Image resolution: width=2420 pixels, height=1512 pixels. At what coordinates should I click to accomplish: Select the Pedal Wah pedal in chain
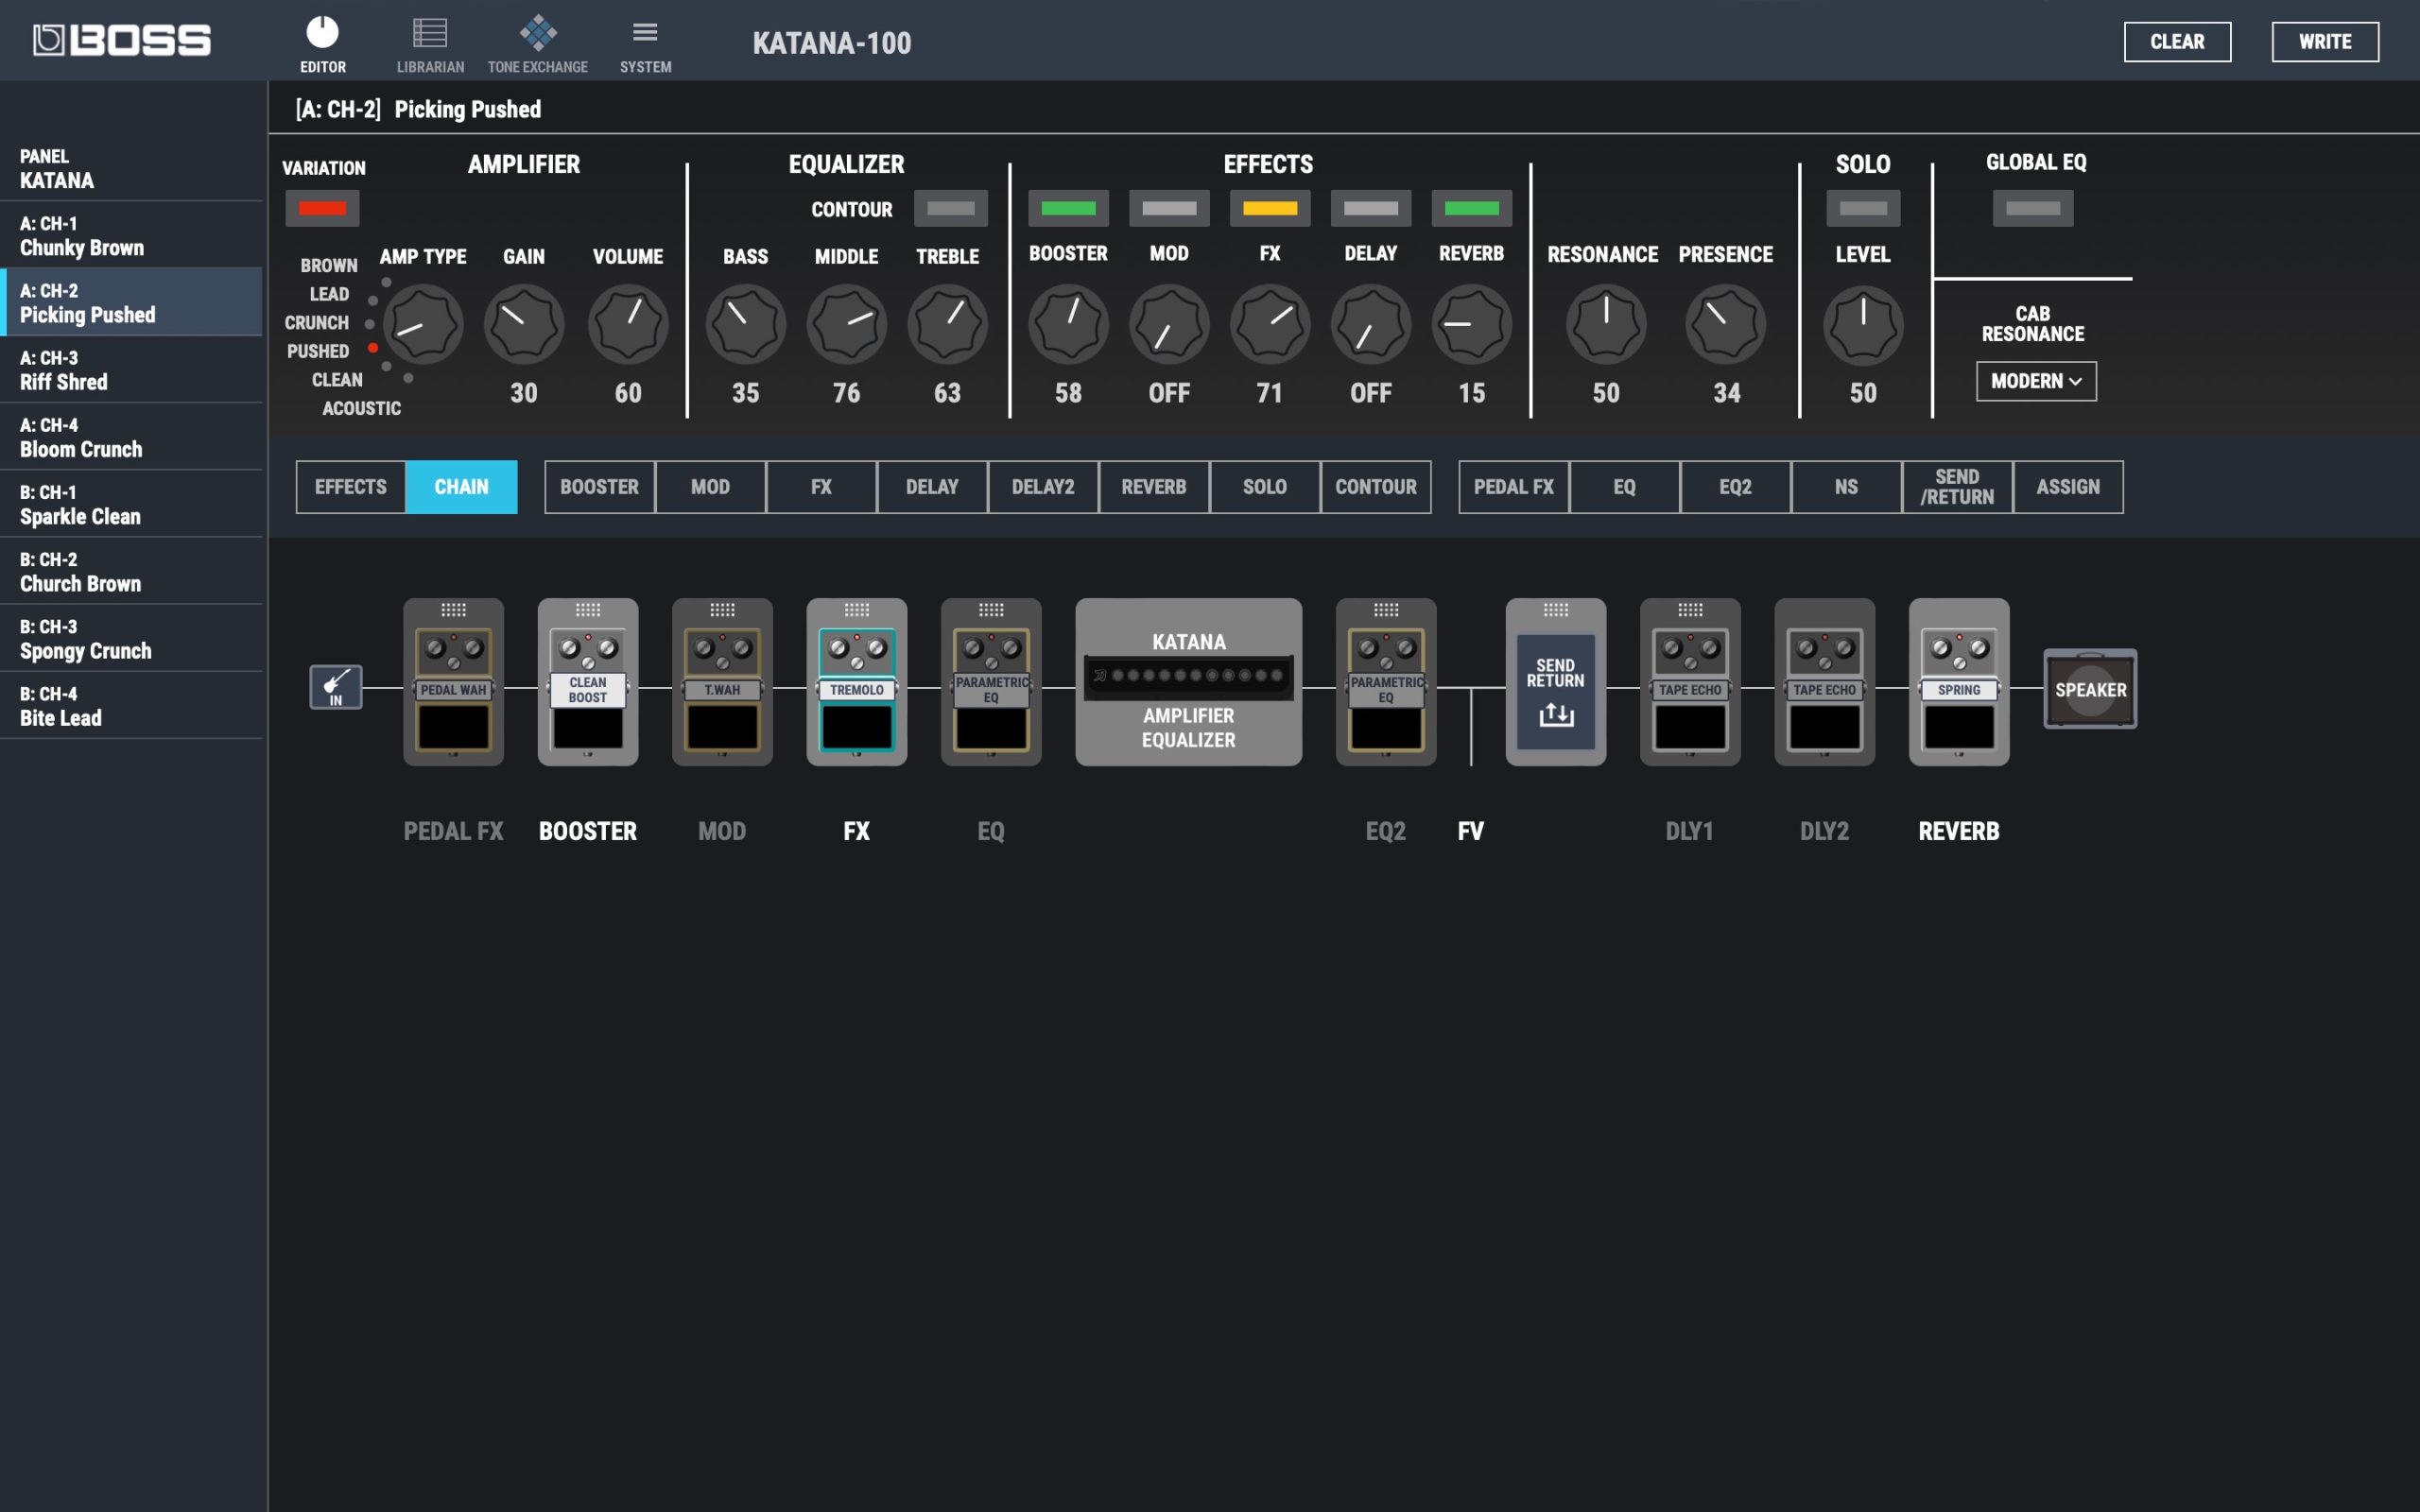(x=453, y=682)
